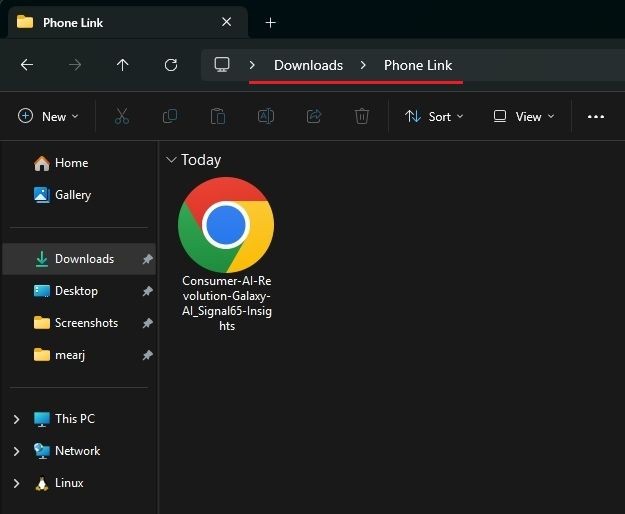Click chevron between Downloads and Phone Link
The height and width of the screenshot is (514, 625).
[363, 65]
